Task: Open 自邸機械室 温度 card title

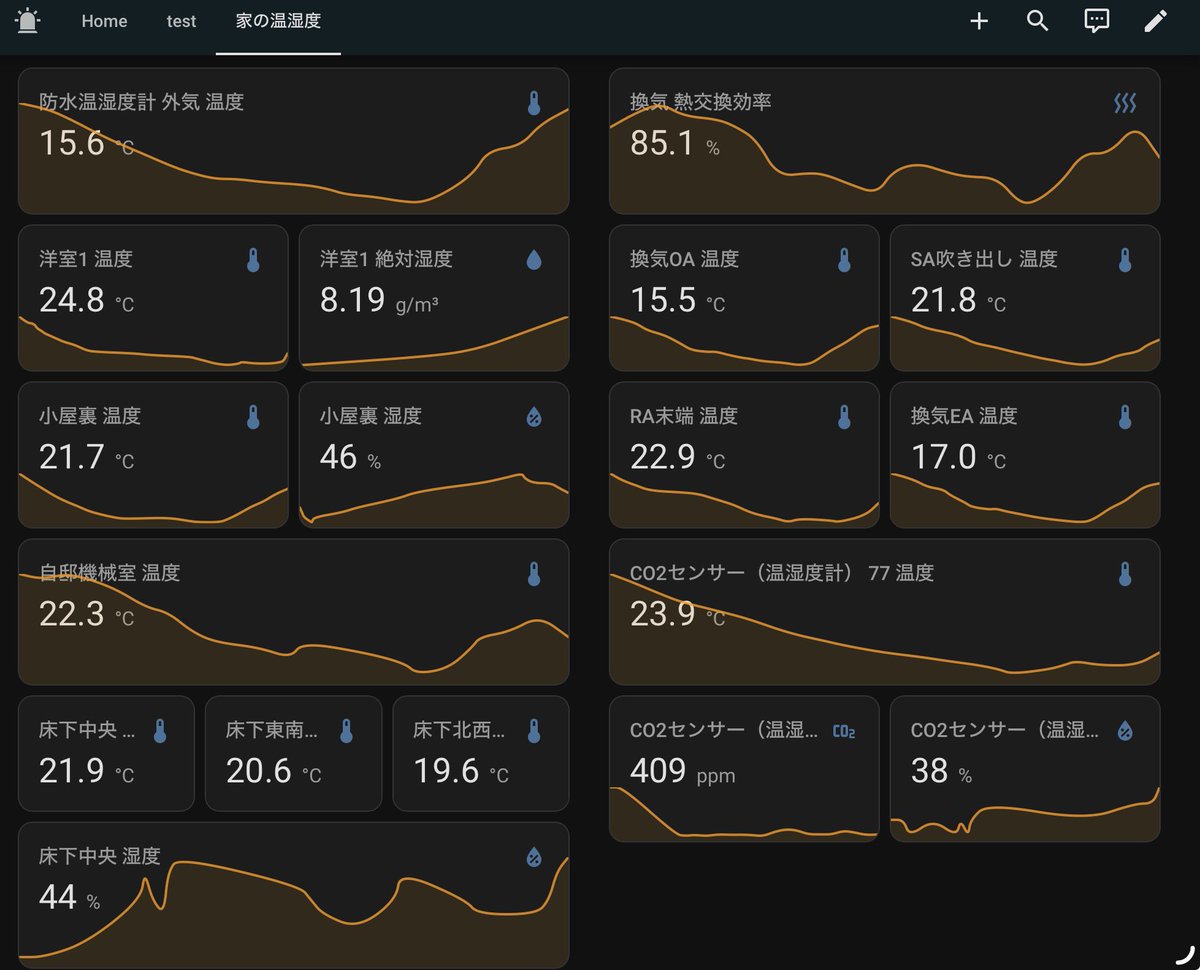Action: pyautogui.click(x=110, y=573)
